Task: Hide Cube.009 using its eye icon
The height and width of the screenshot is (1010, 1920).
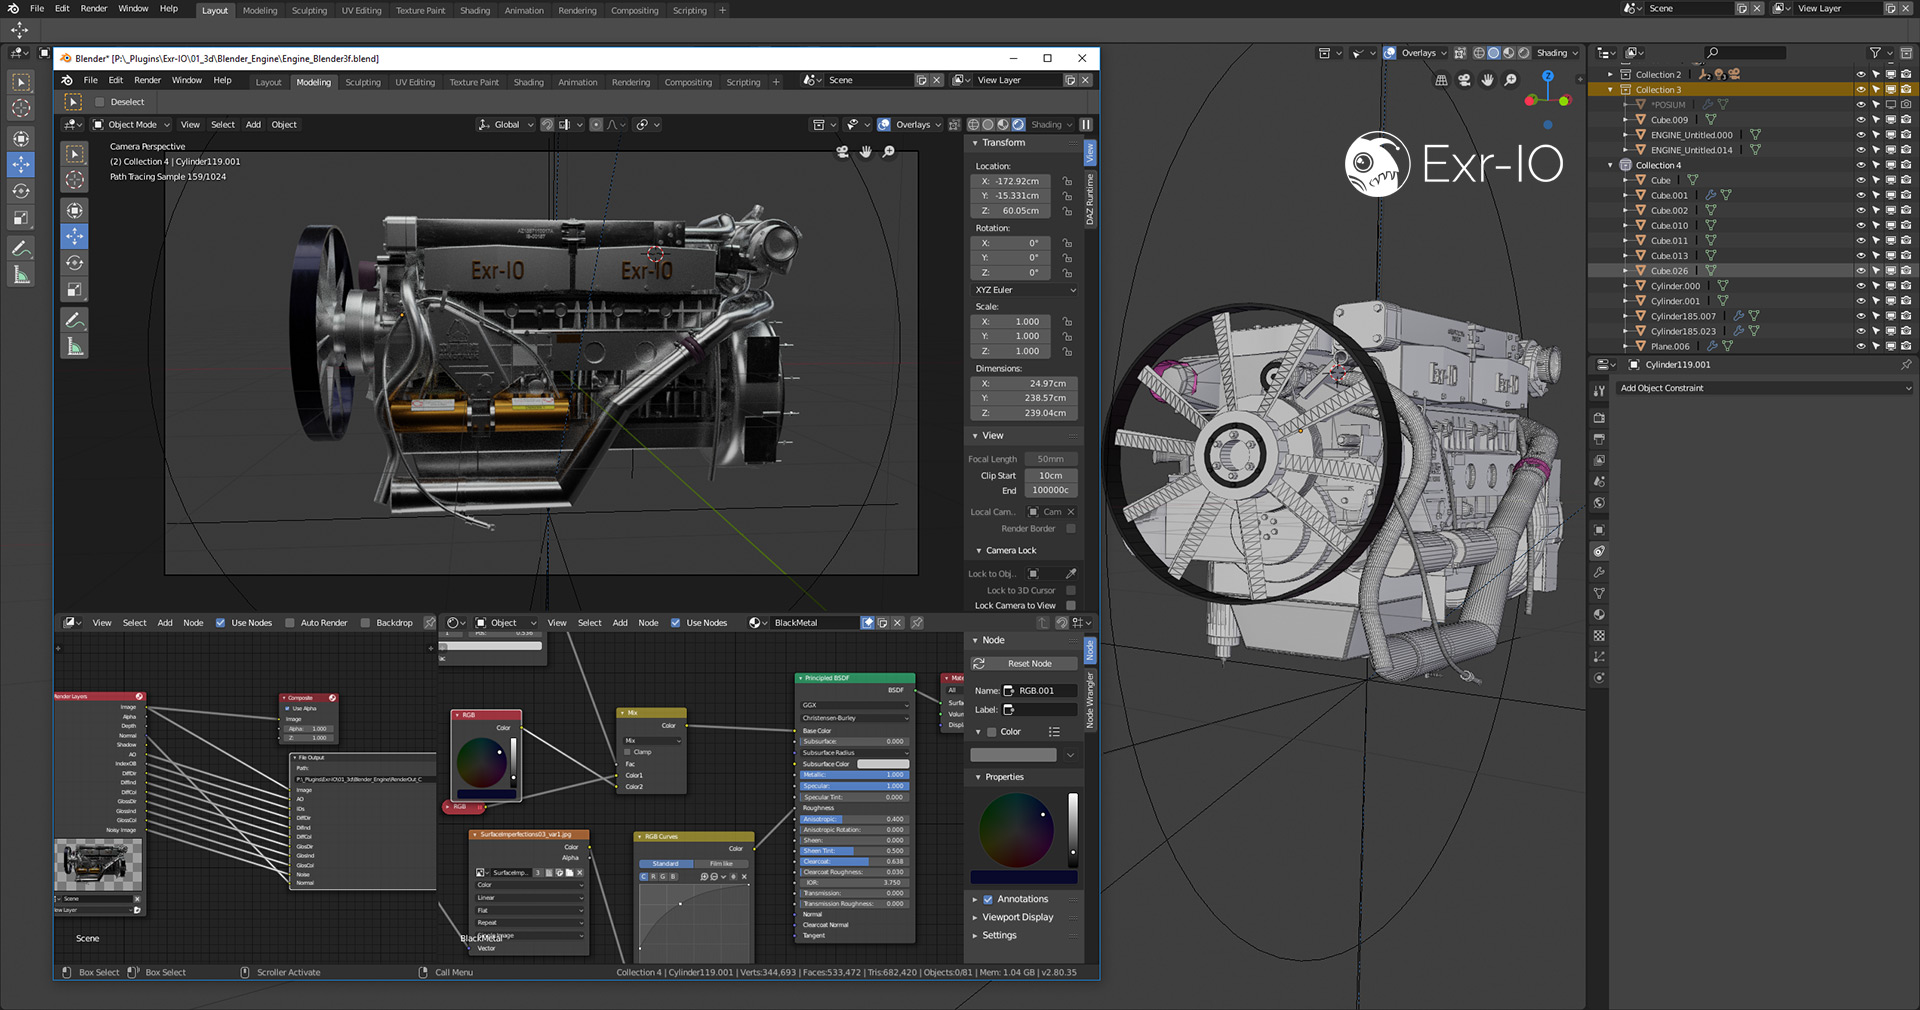Action: pos(1861,120)
